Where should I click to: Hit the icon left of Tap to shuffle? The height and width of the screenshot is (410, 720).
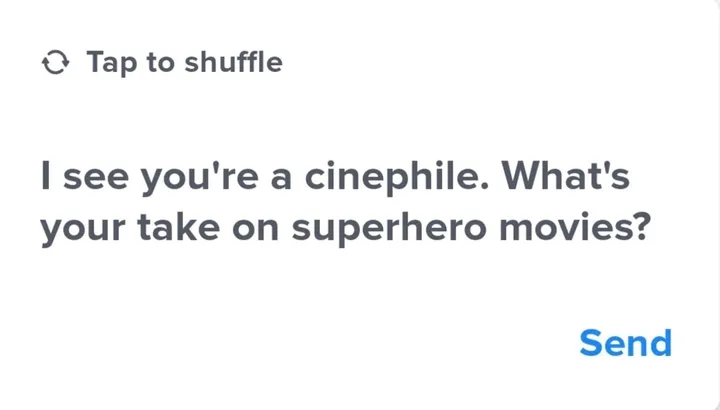click(x=55, y=63)
